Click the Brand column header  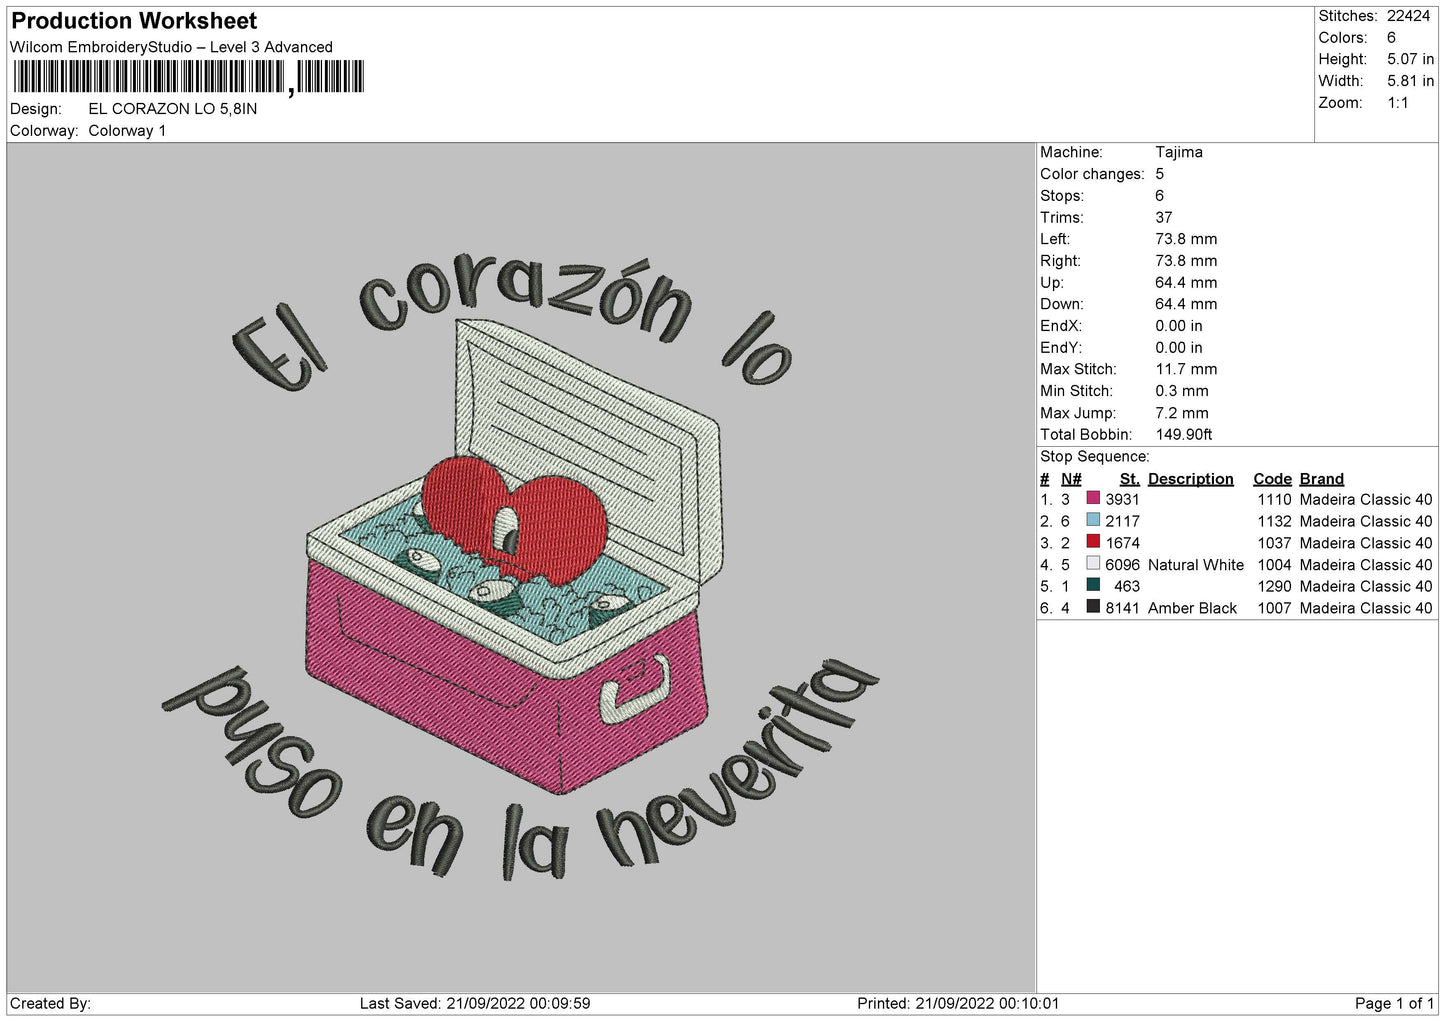pos(1322,479)
